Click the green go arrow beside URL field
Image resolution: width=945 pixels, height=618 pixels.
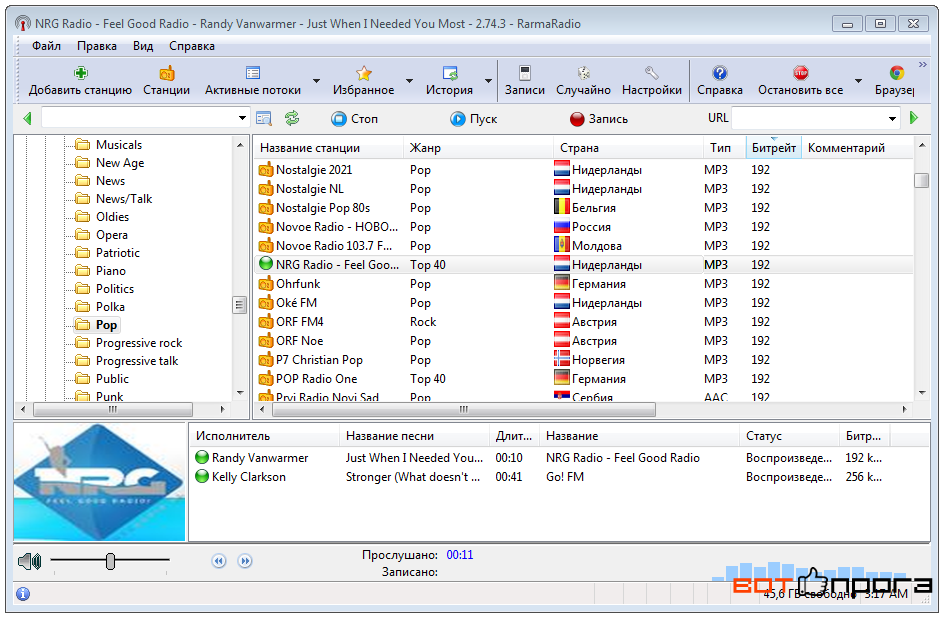tap(914, 118)
